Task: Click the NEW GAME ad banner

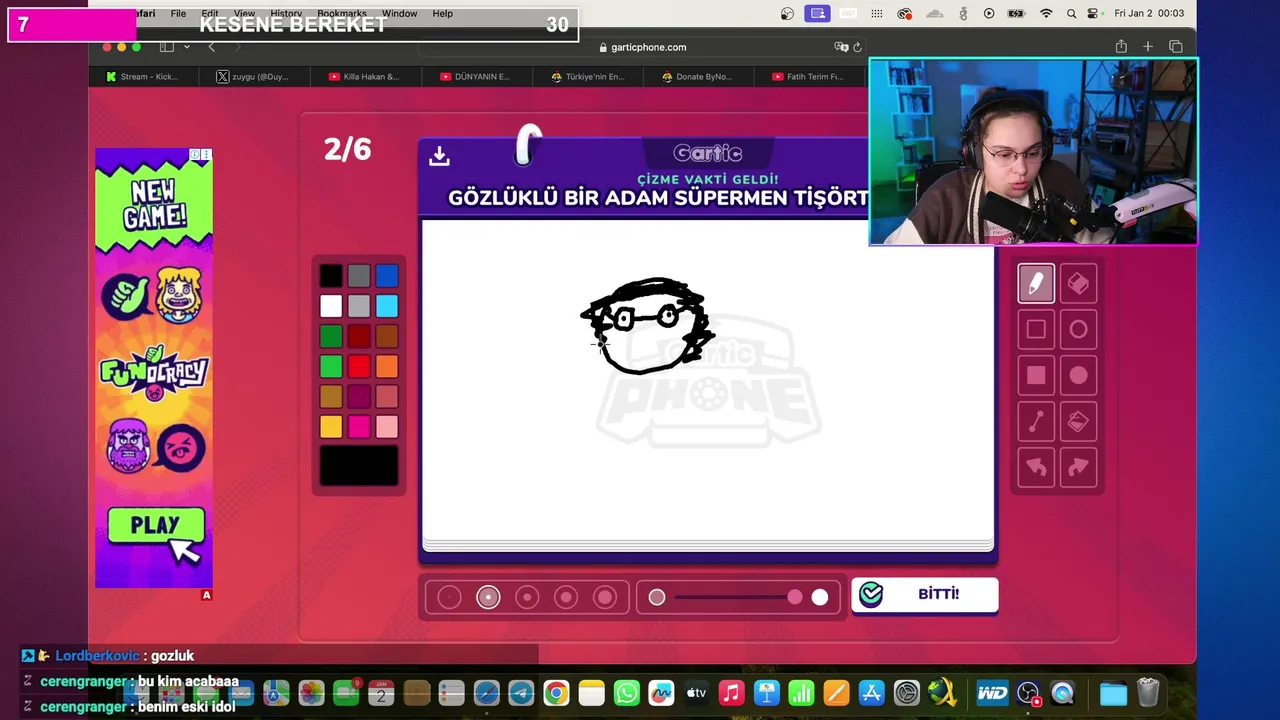Action: 154,203
